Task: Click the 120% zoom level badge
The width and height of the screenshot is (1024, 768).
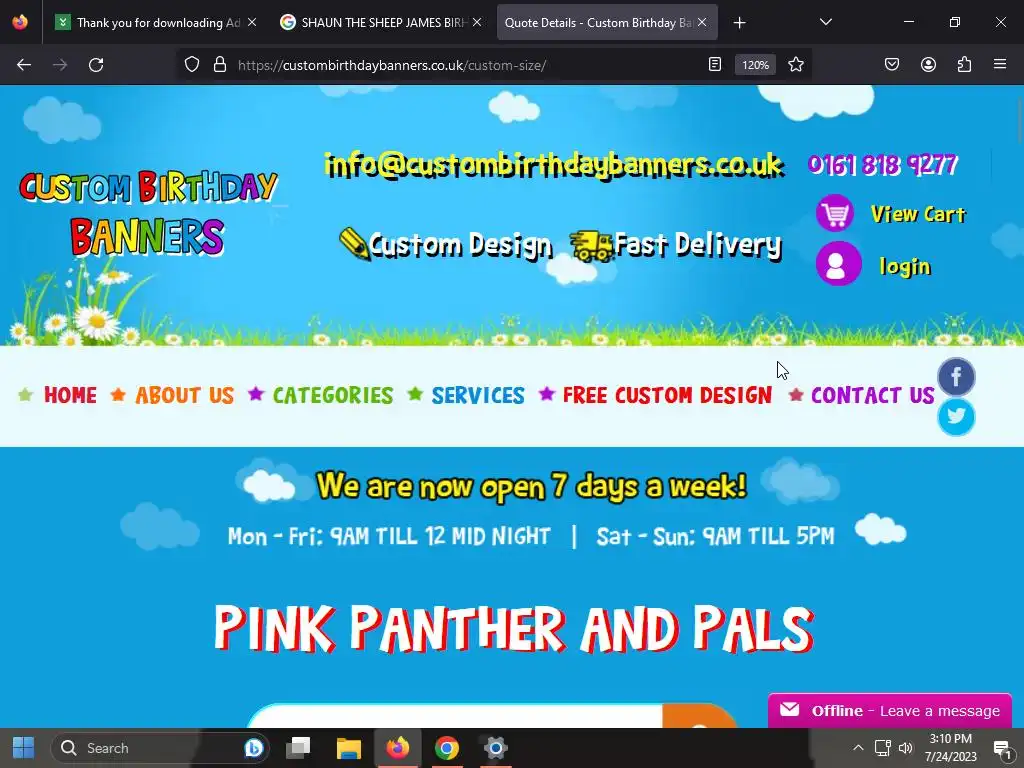Action: (x=755, y=65)
